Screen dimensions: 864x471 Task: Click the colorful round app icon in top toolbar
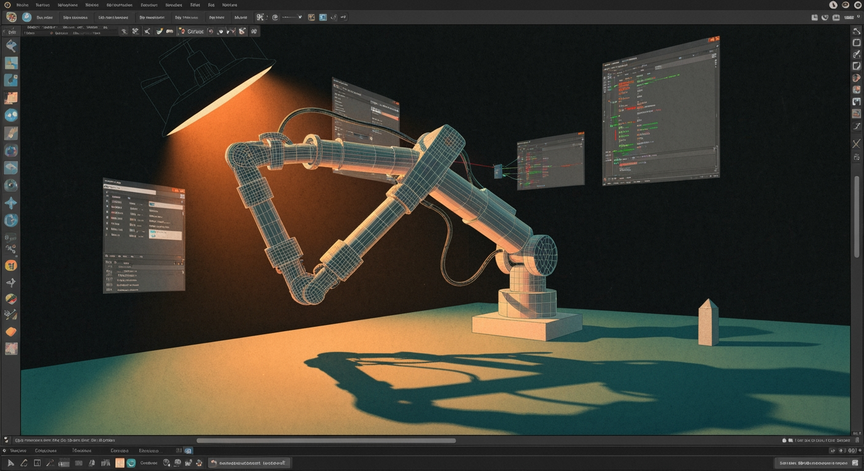[11, 17]
